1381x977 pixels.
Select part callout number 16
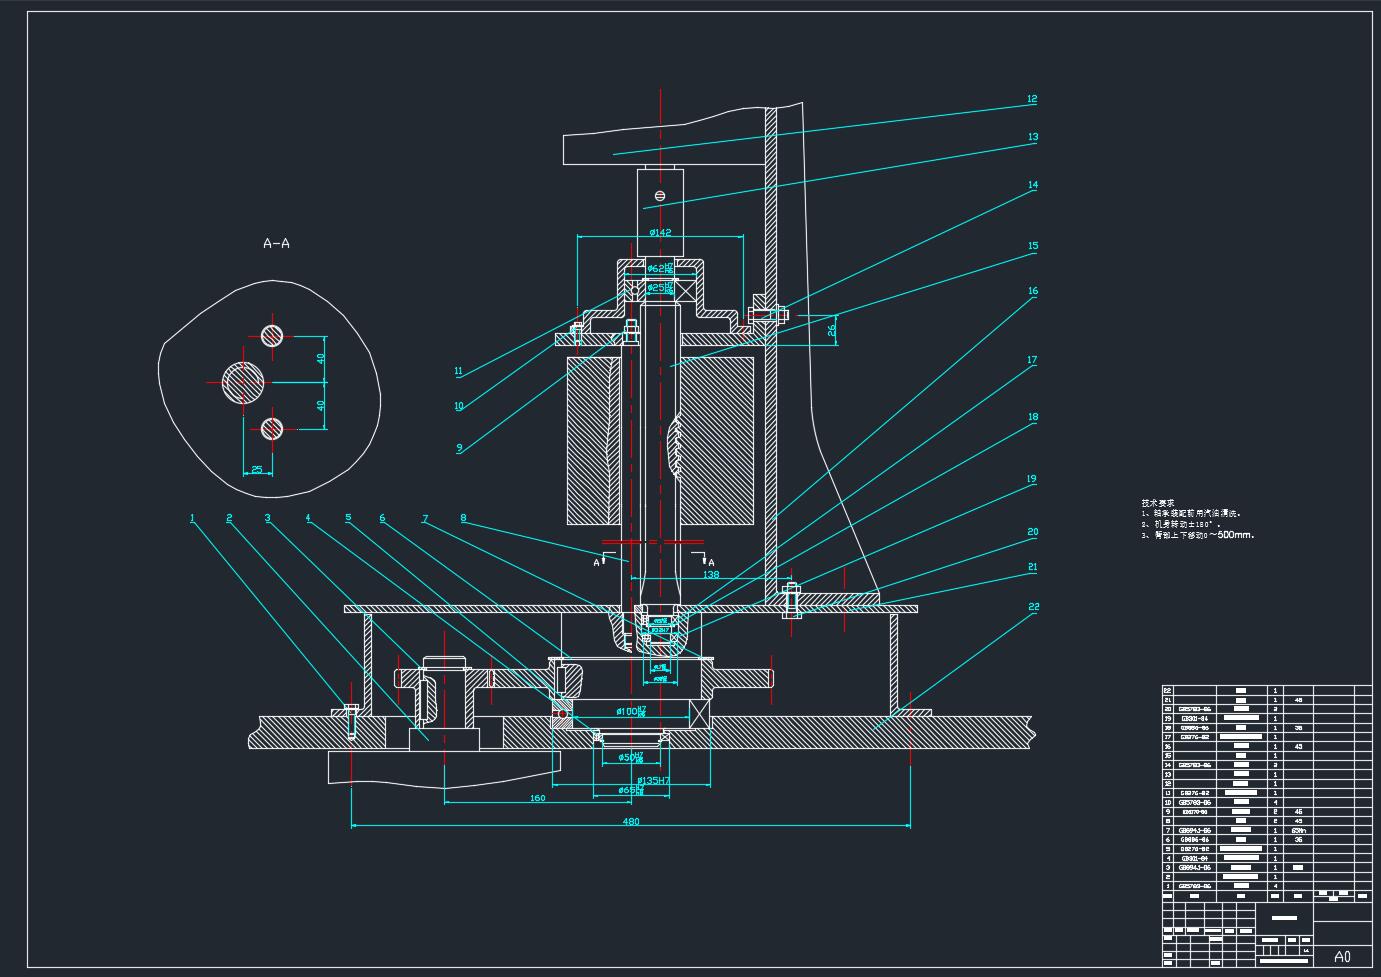(1033, 291)
